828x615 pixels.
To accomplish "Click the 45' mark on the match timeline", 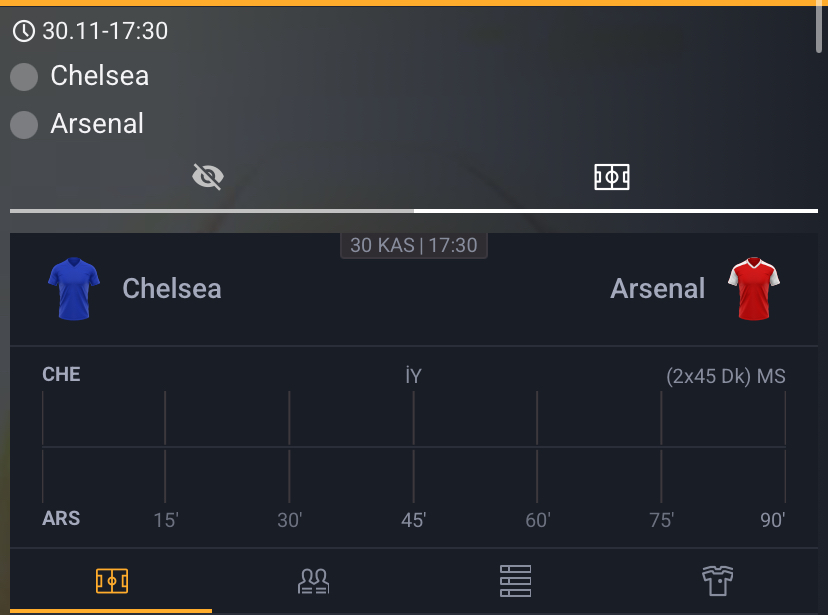I will pos(413,520).
